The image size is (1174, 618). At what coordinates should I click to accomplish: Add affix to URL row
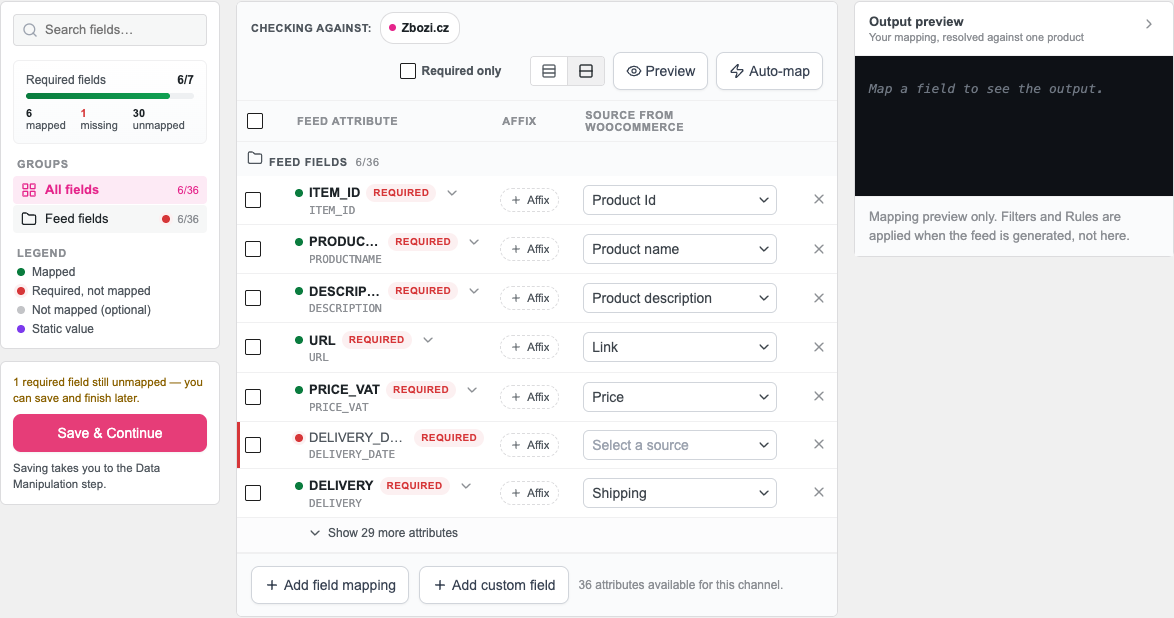pos(529,347)
